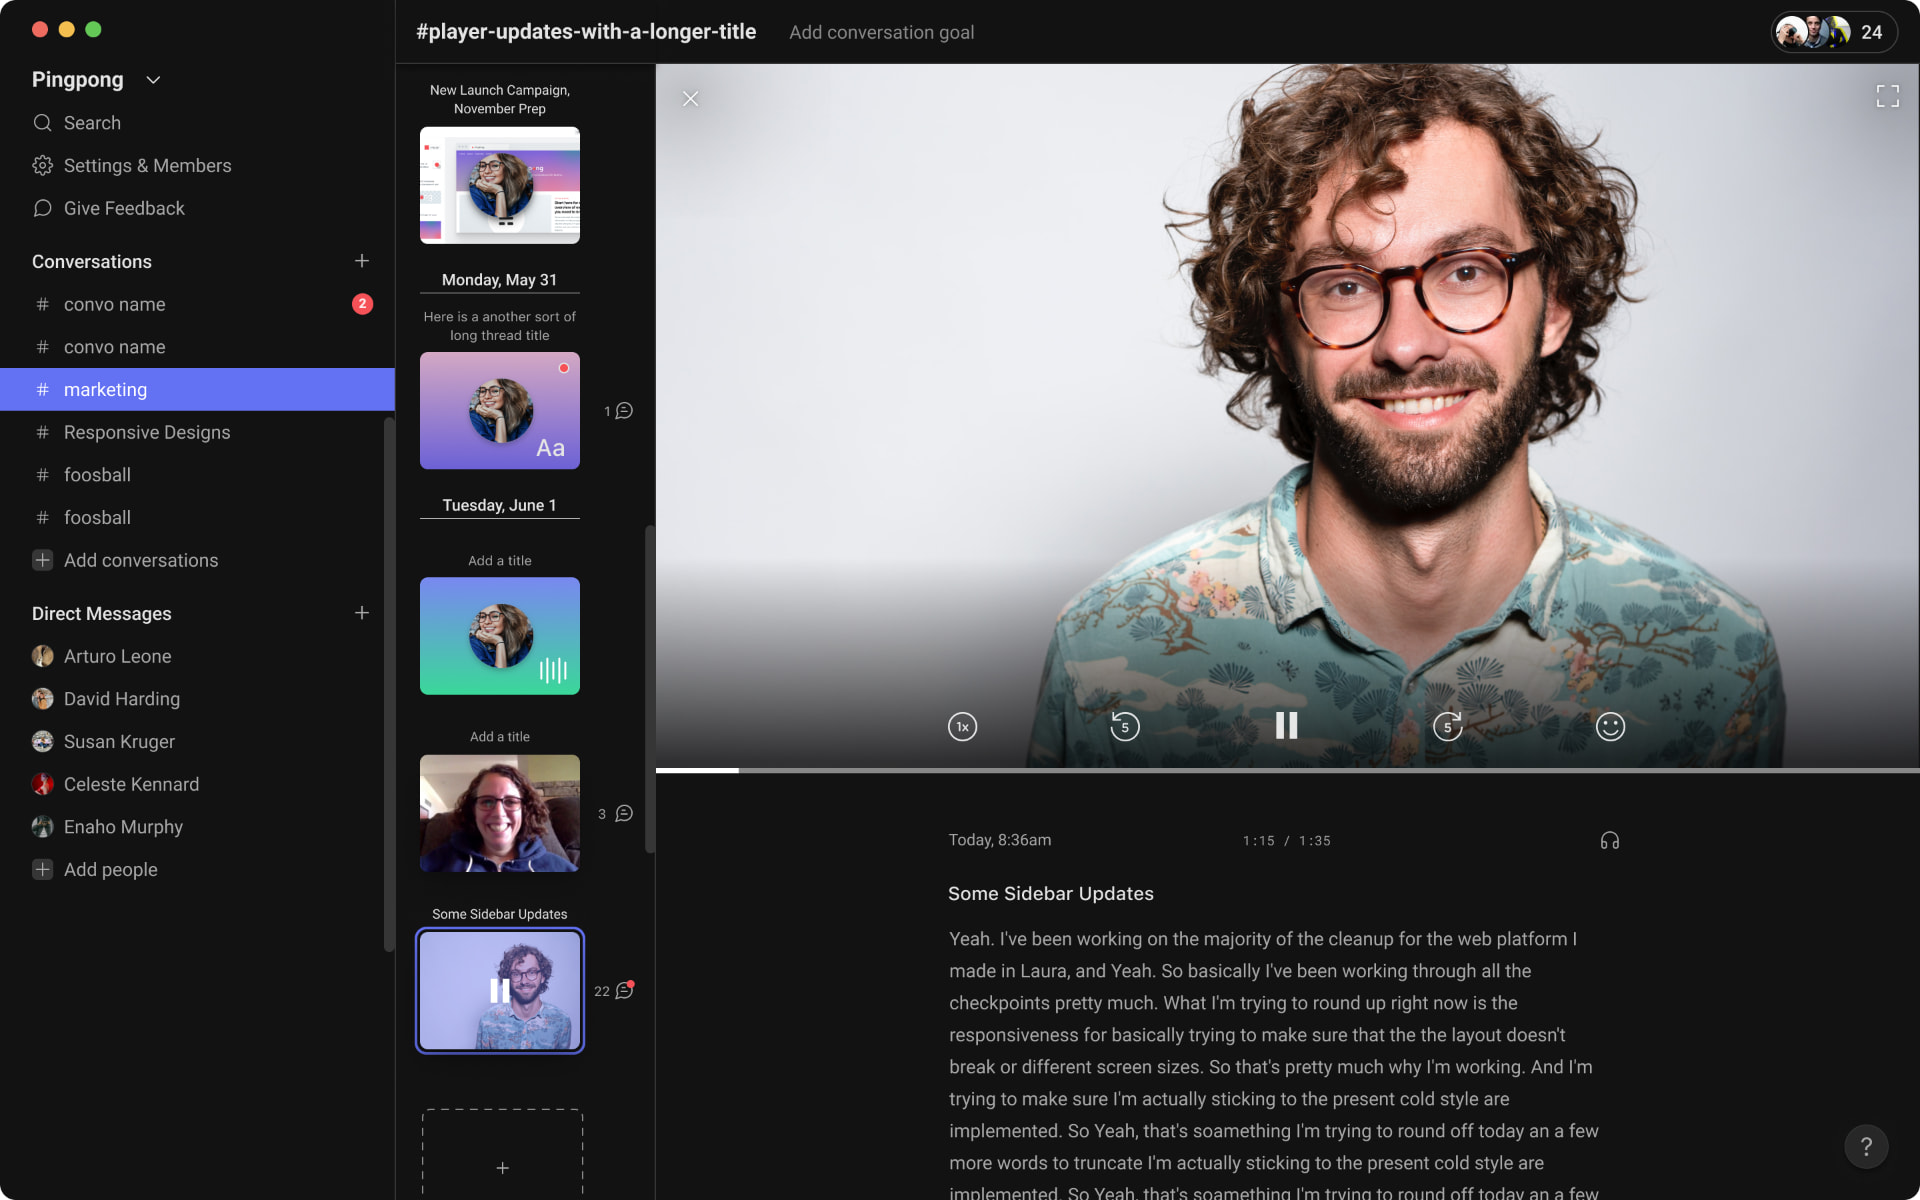Open emoji reaction picker
The width and height of the screenshot is (1920, 1200).
click(1610, 727)
